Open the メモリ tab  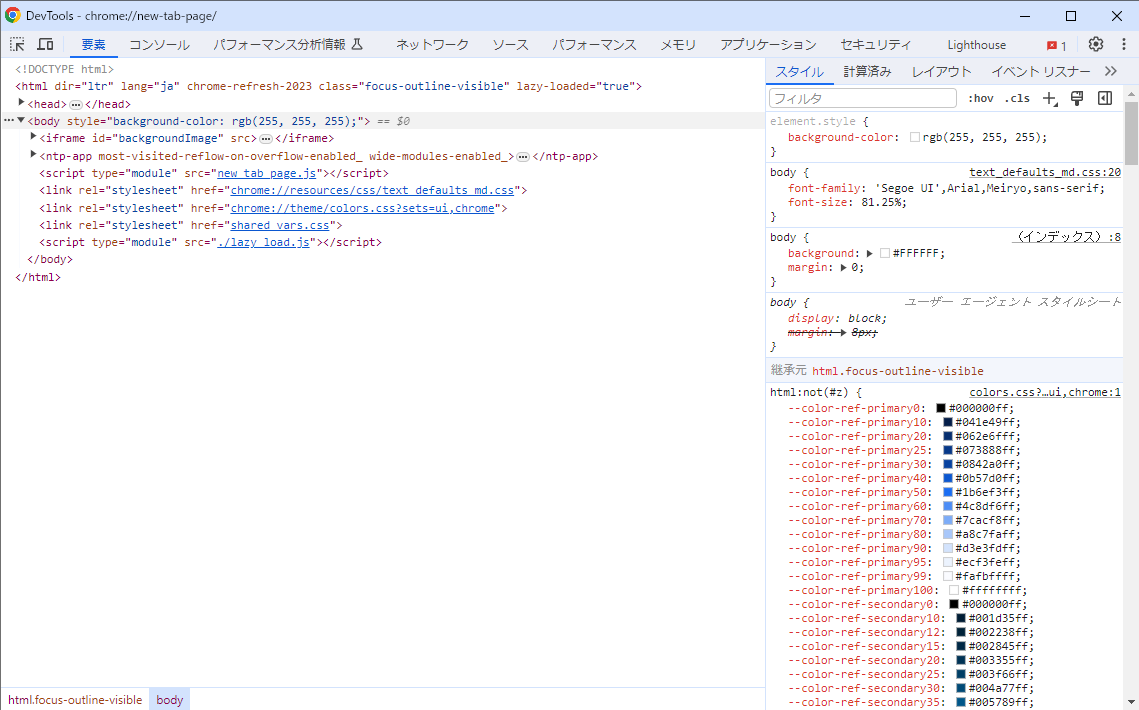tap(678, 44)
